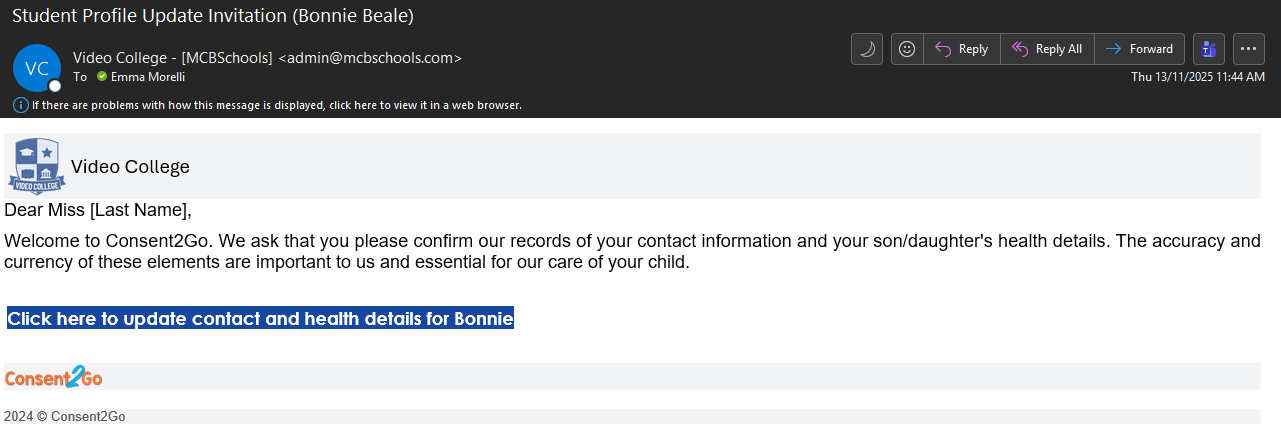Forward the Student Profile Update email

pos(1140,49)
